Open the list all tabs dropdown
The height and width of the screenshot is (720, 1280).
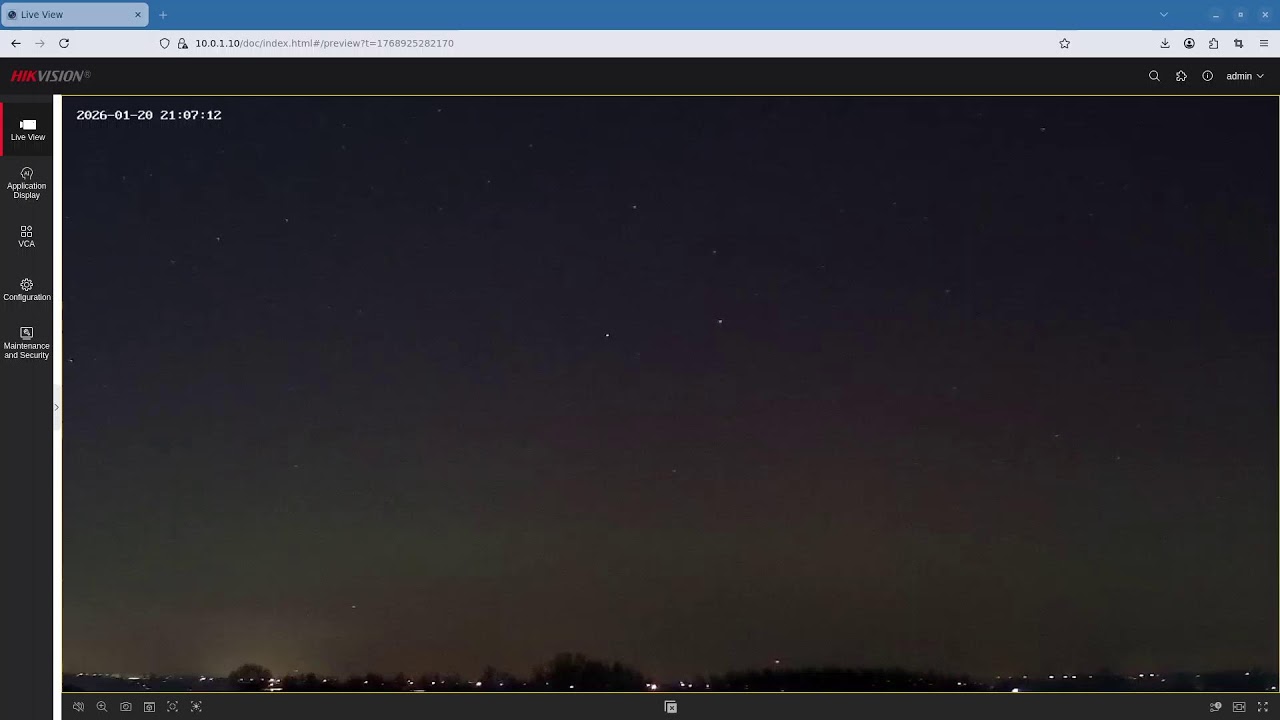[1164, 15]
